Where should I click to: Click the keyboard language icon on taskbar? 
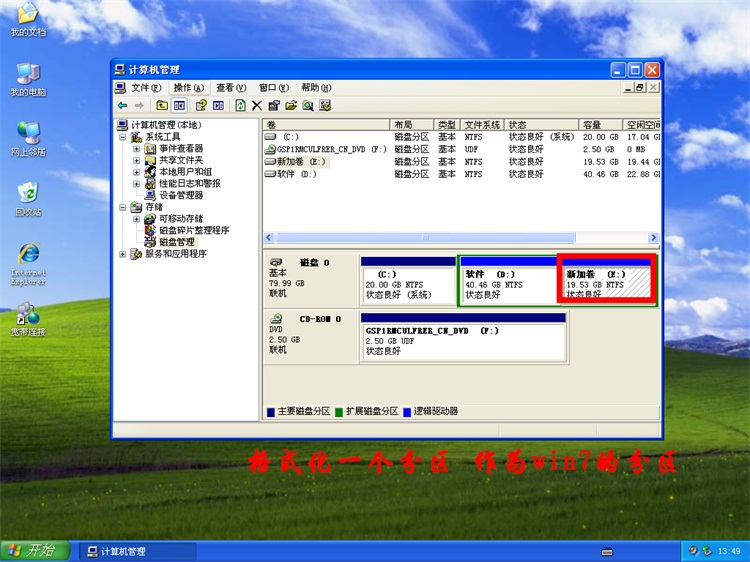[607, 552]
